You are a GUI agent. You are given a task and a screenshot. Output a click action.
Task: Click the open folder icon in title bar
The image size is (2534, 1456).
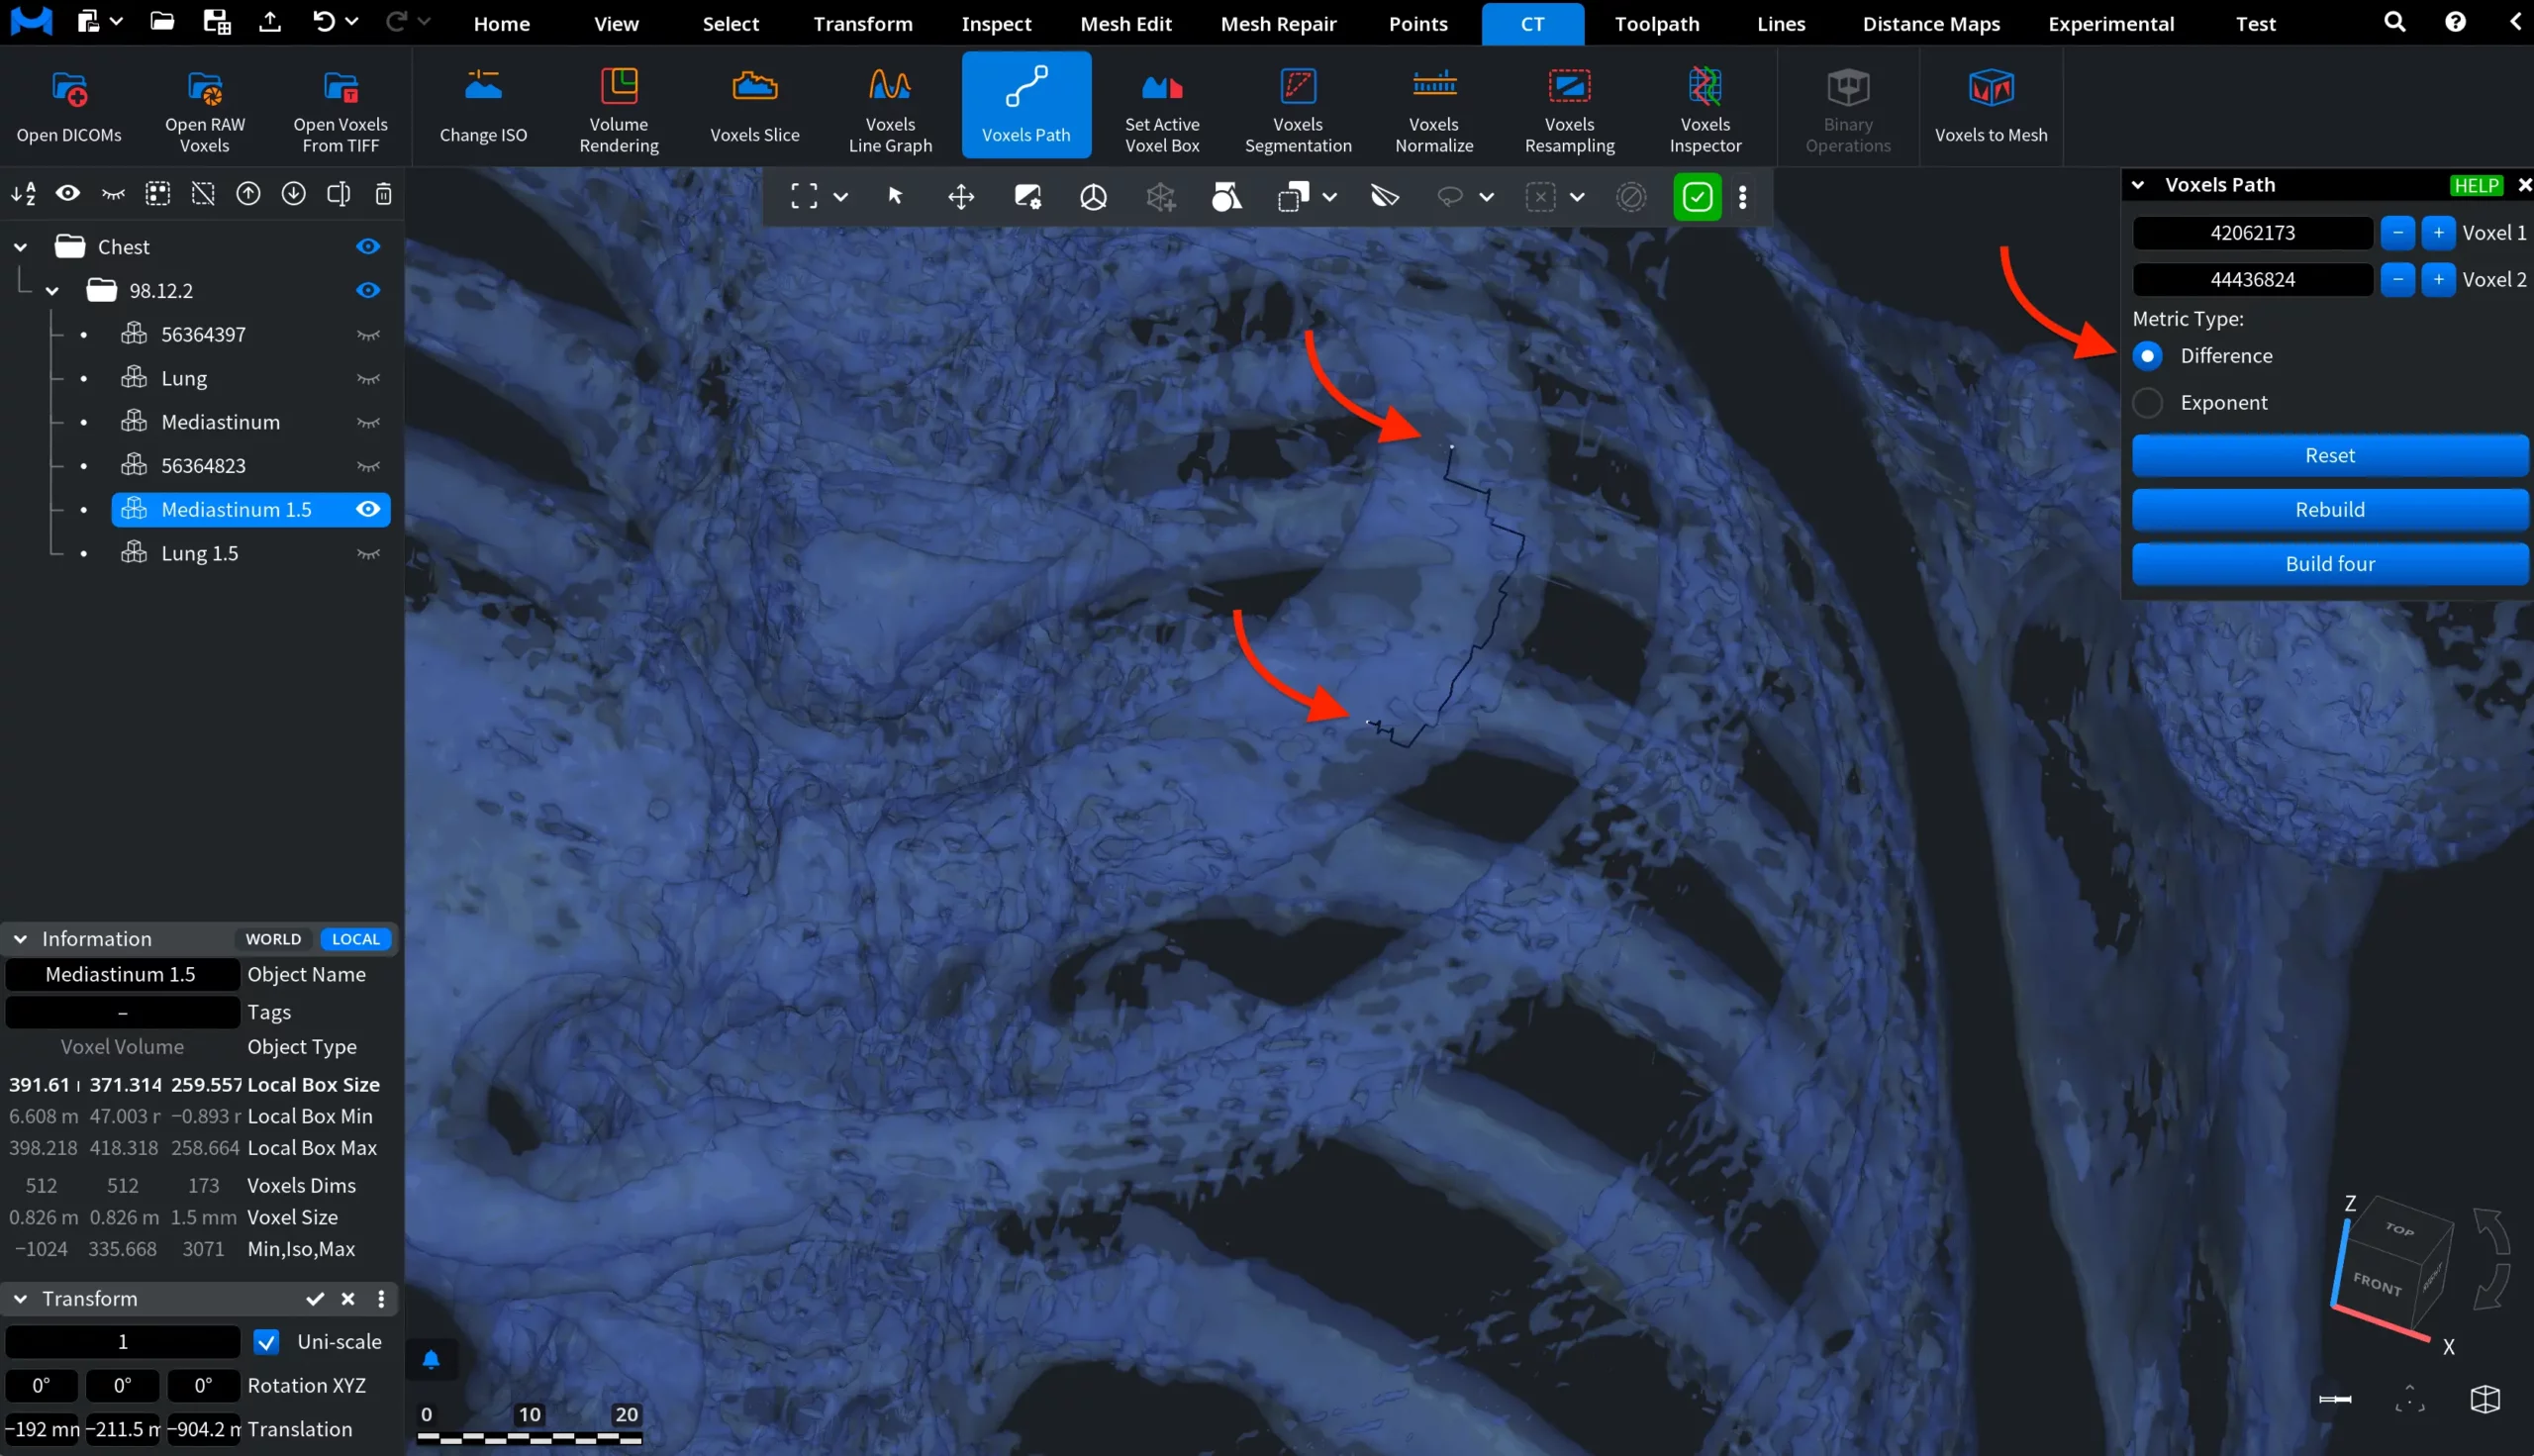click(162, 22)
